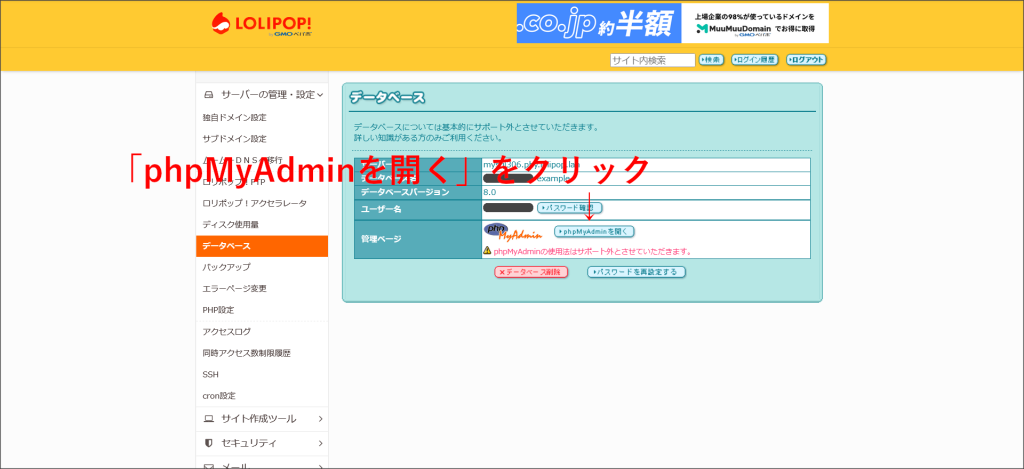Click the monitor icon beside サイト作成ツール
This screenshot has height=469, width=1024.
[209, 419]
